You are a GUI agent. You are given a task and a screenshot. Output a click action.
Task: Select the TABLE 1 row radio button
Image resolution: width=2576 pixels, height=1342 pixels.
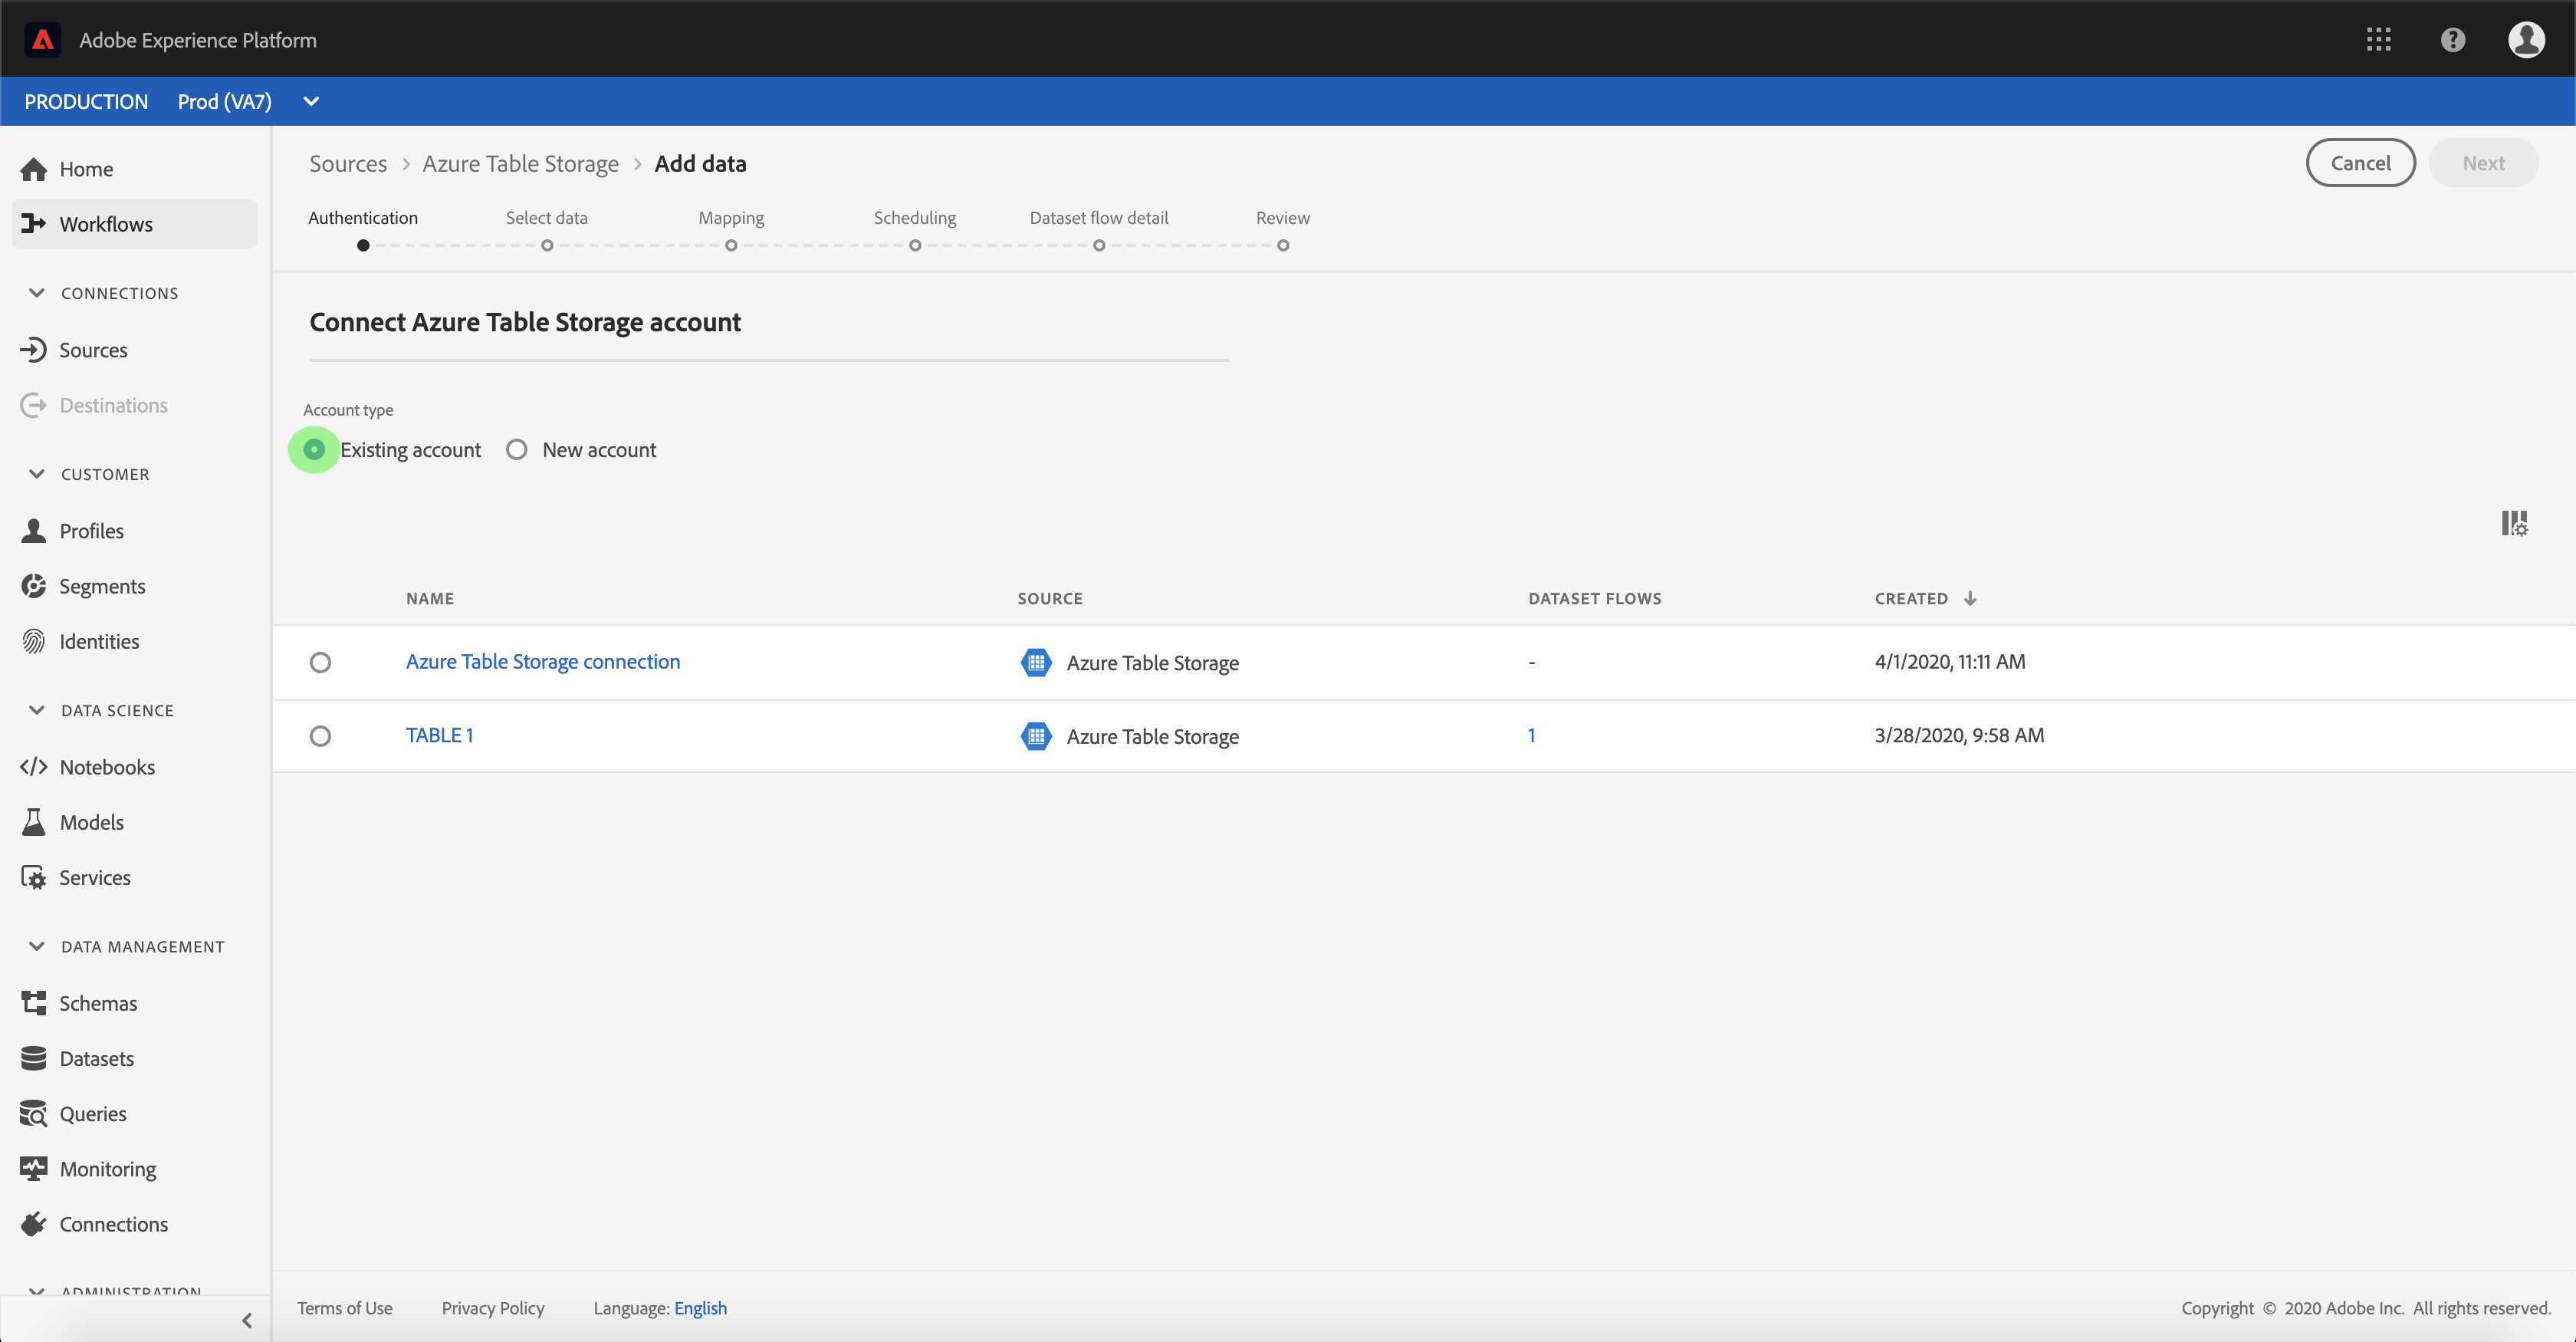[x=320, y=737]
